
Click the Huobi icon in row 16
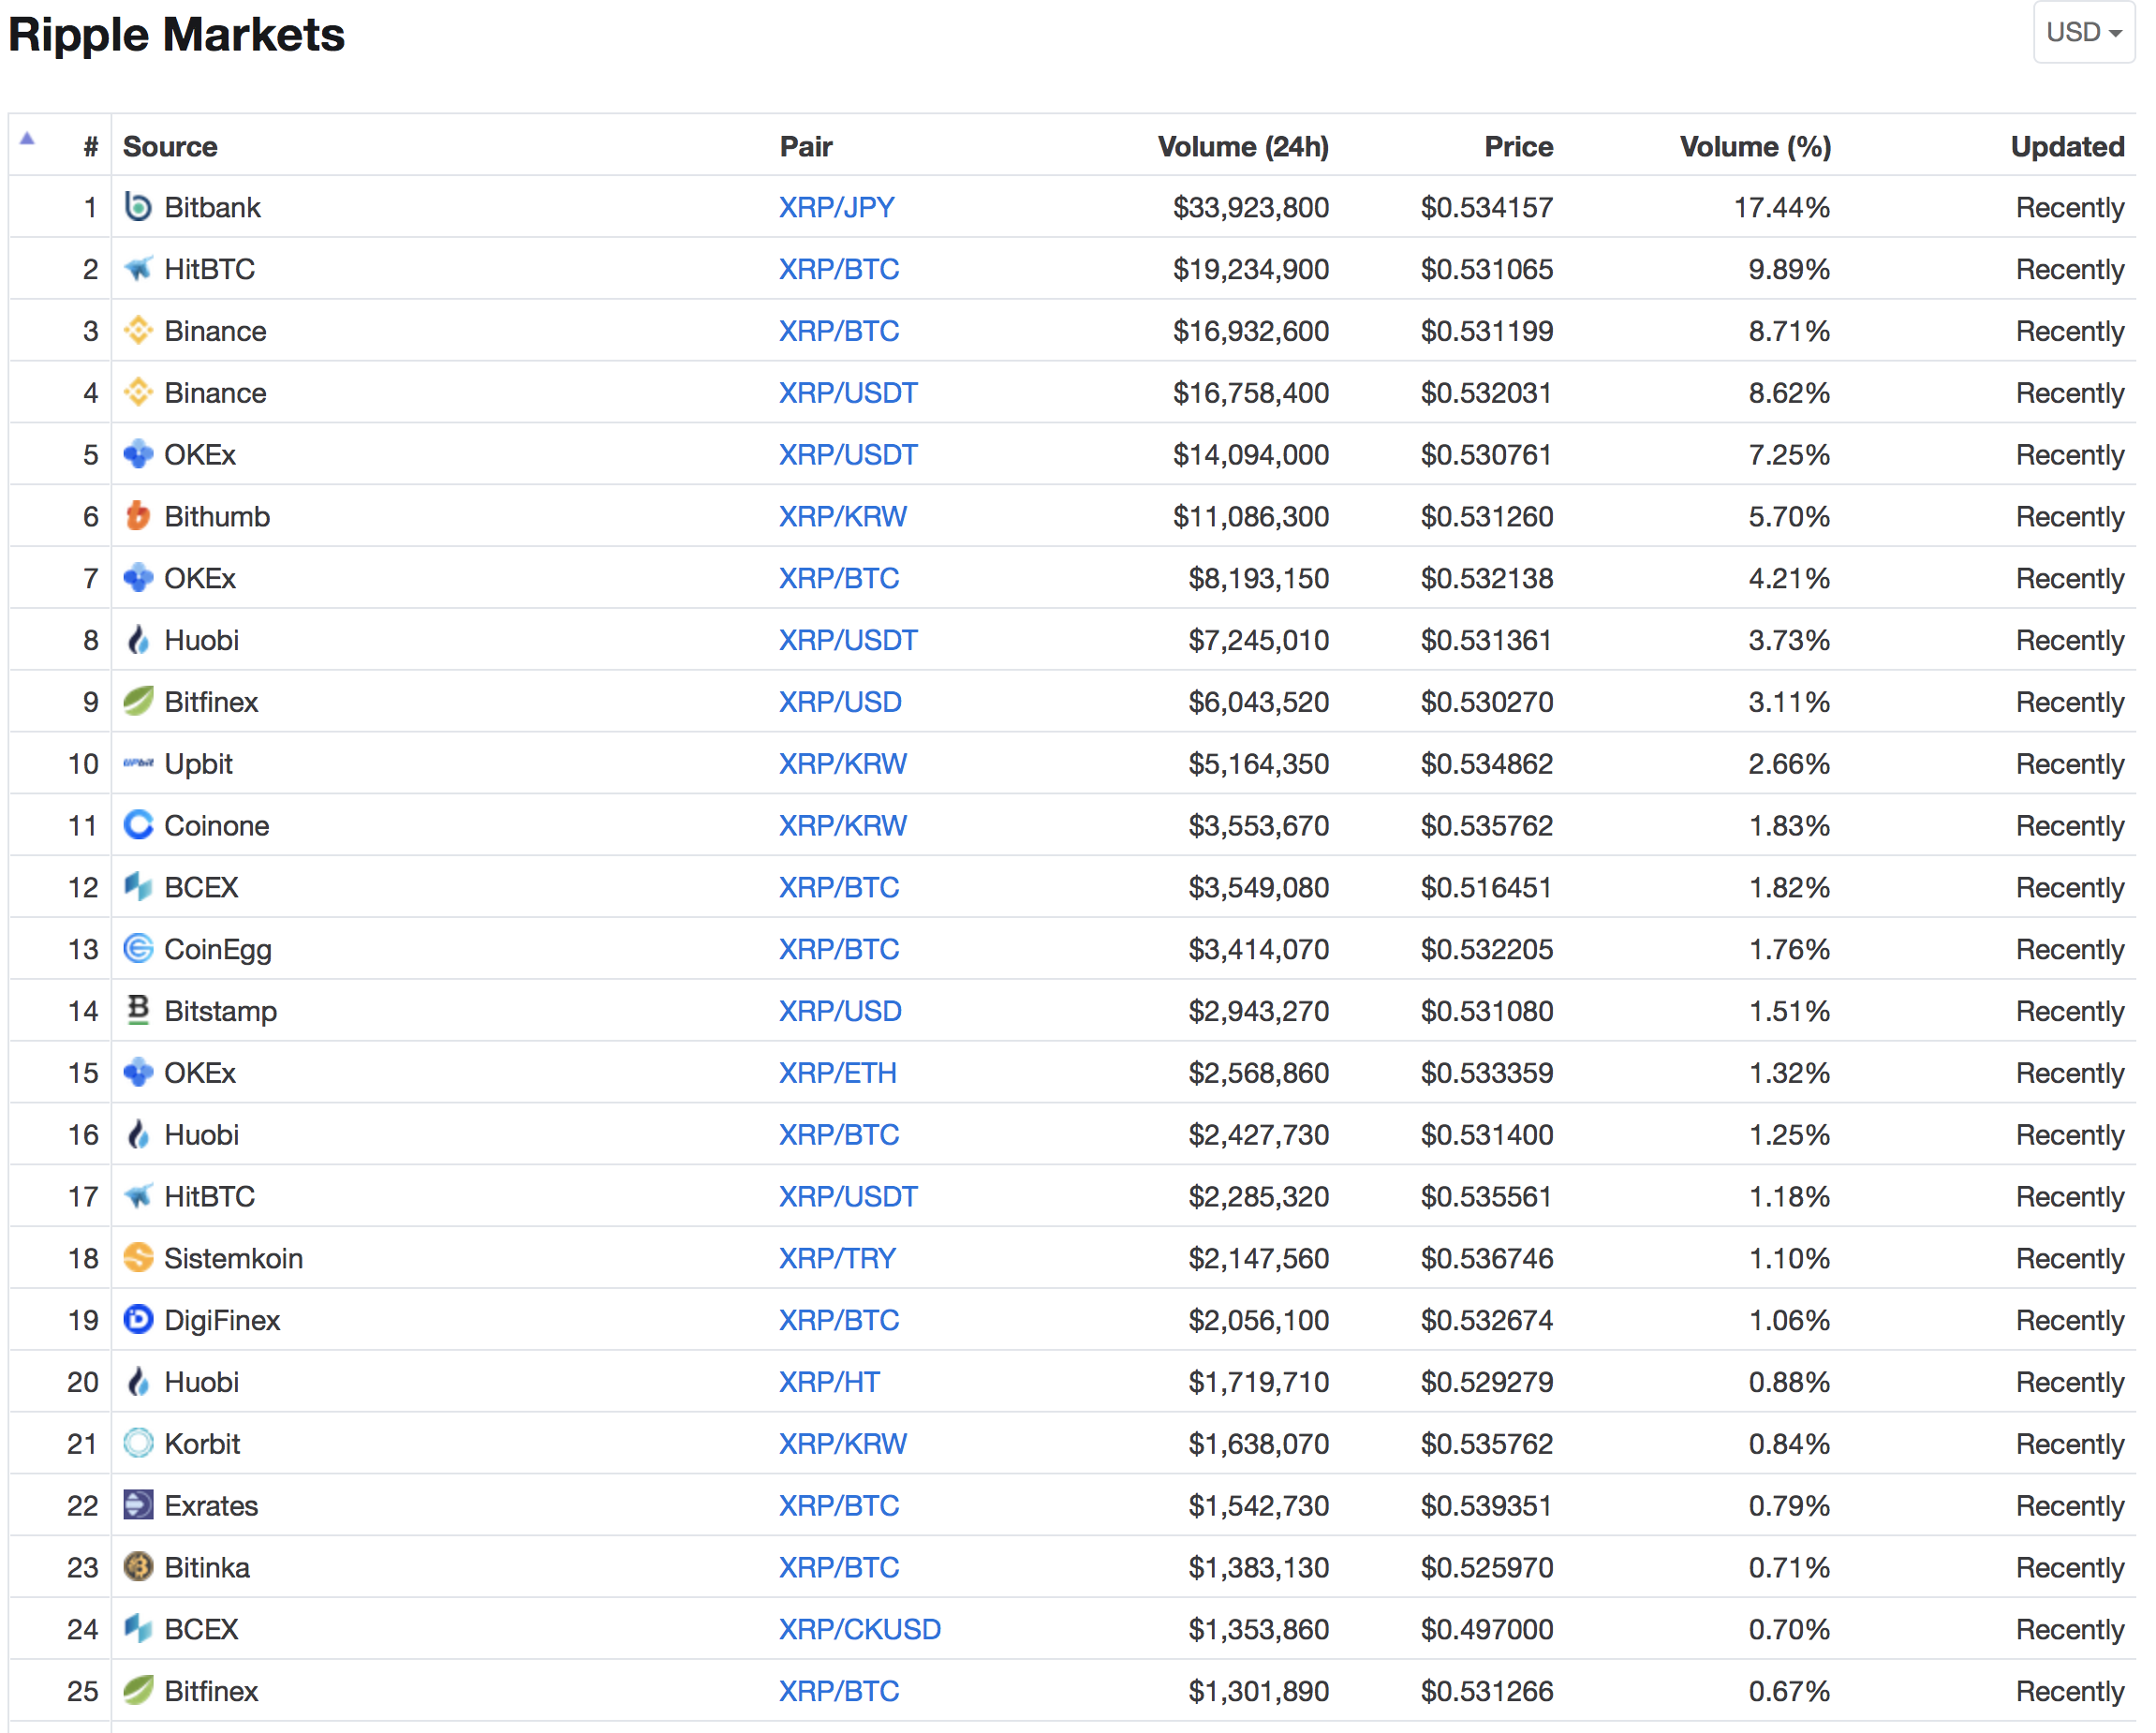138,1135
